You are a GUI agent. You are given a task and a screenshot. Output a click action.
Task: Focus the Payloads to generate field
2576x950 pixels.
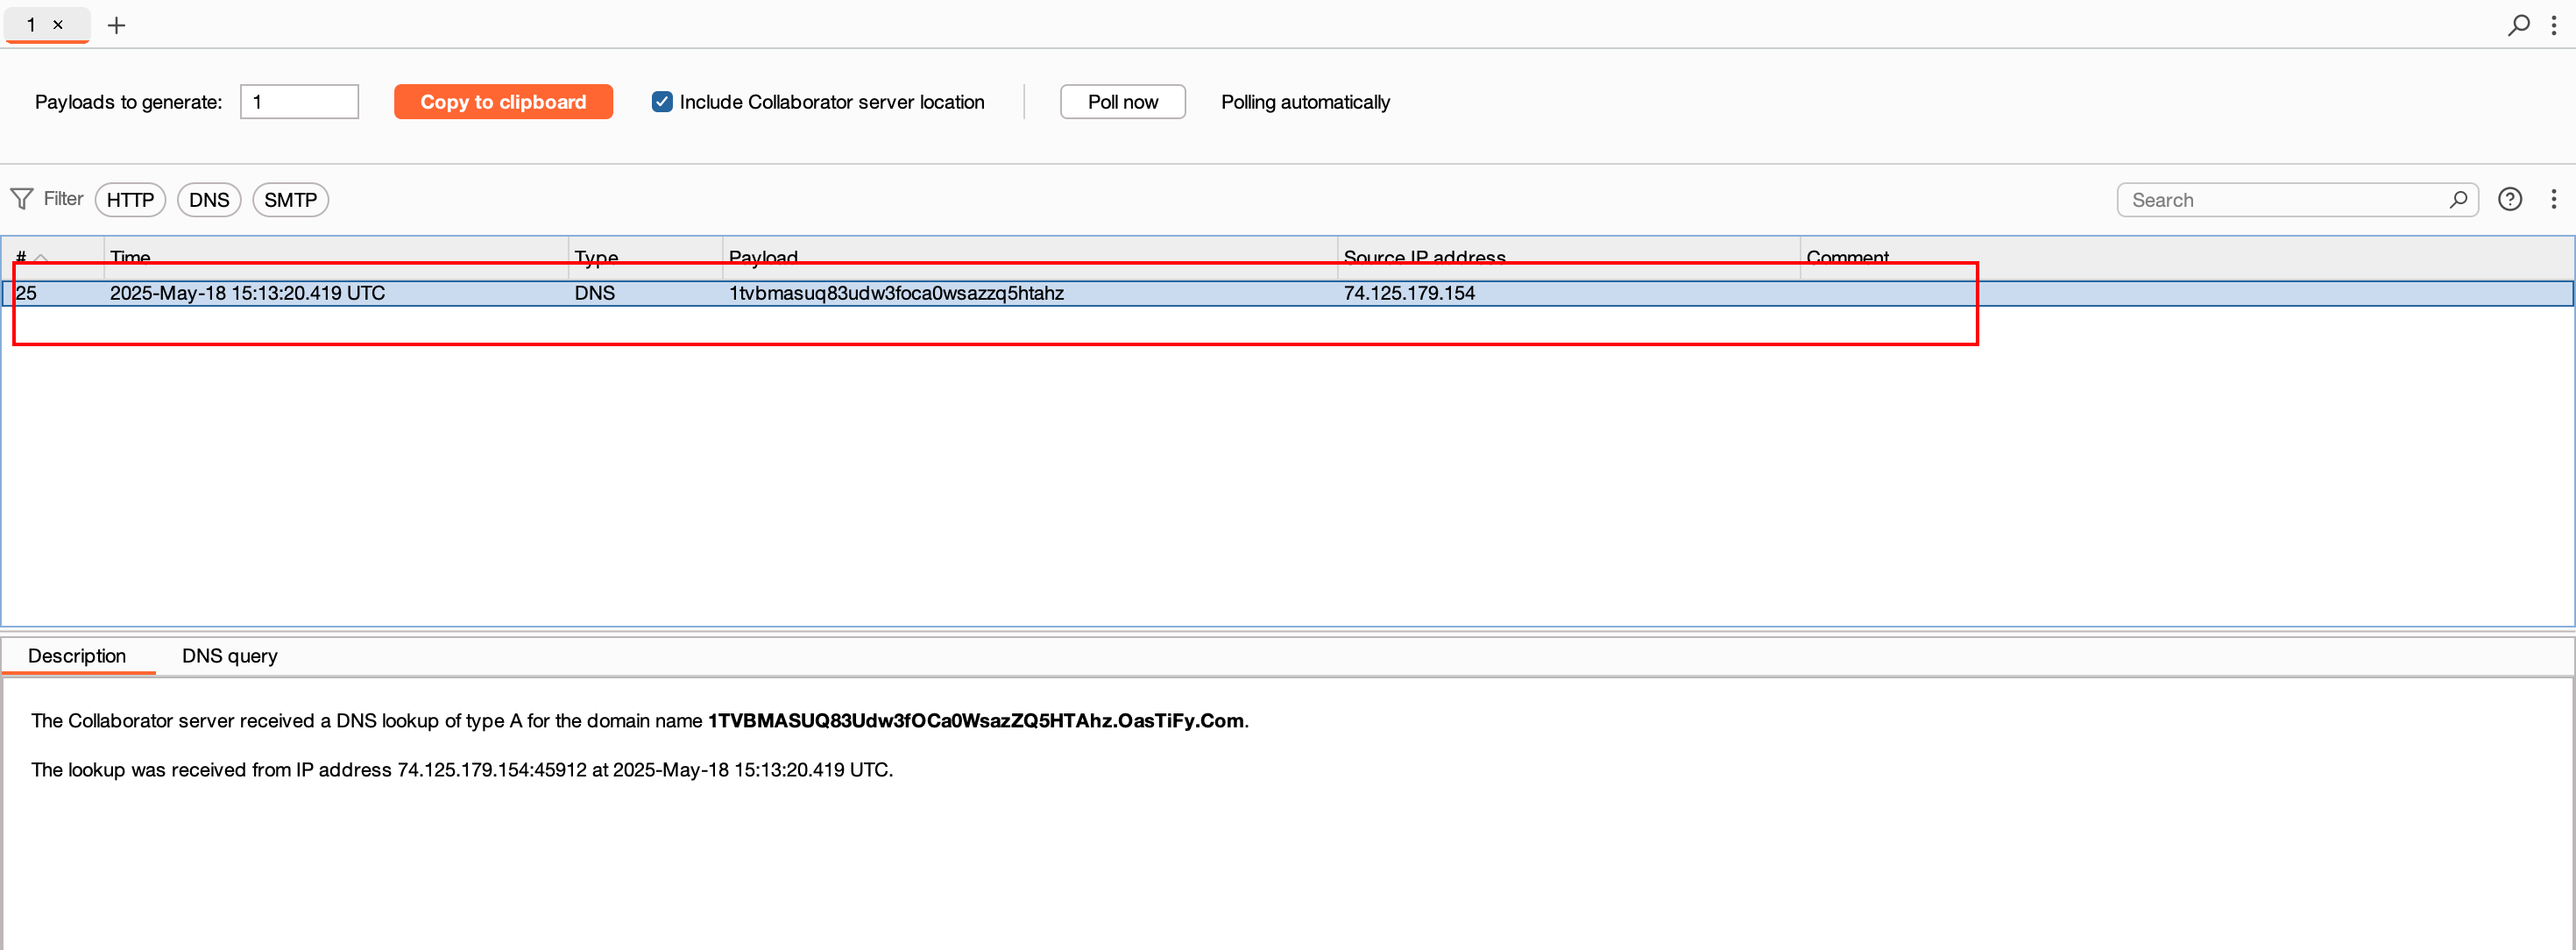[299, 102]
